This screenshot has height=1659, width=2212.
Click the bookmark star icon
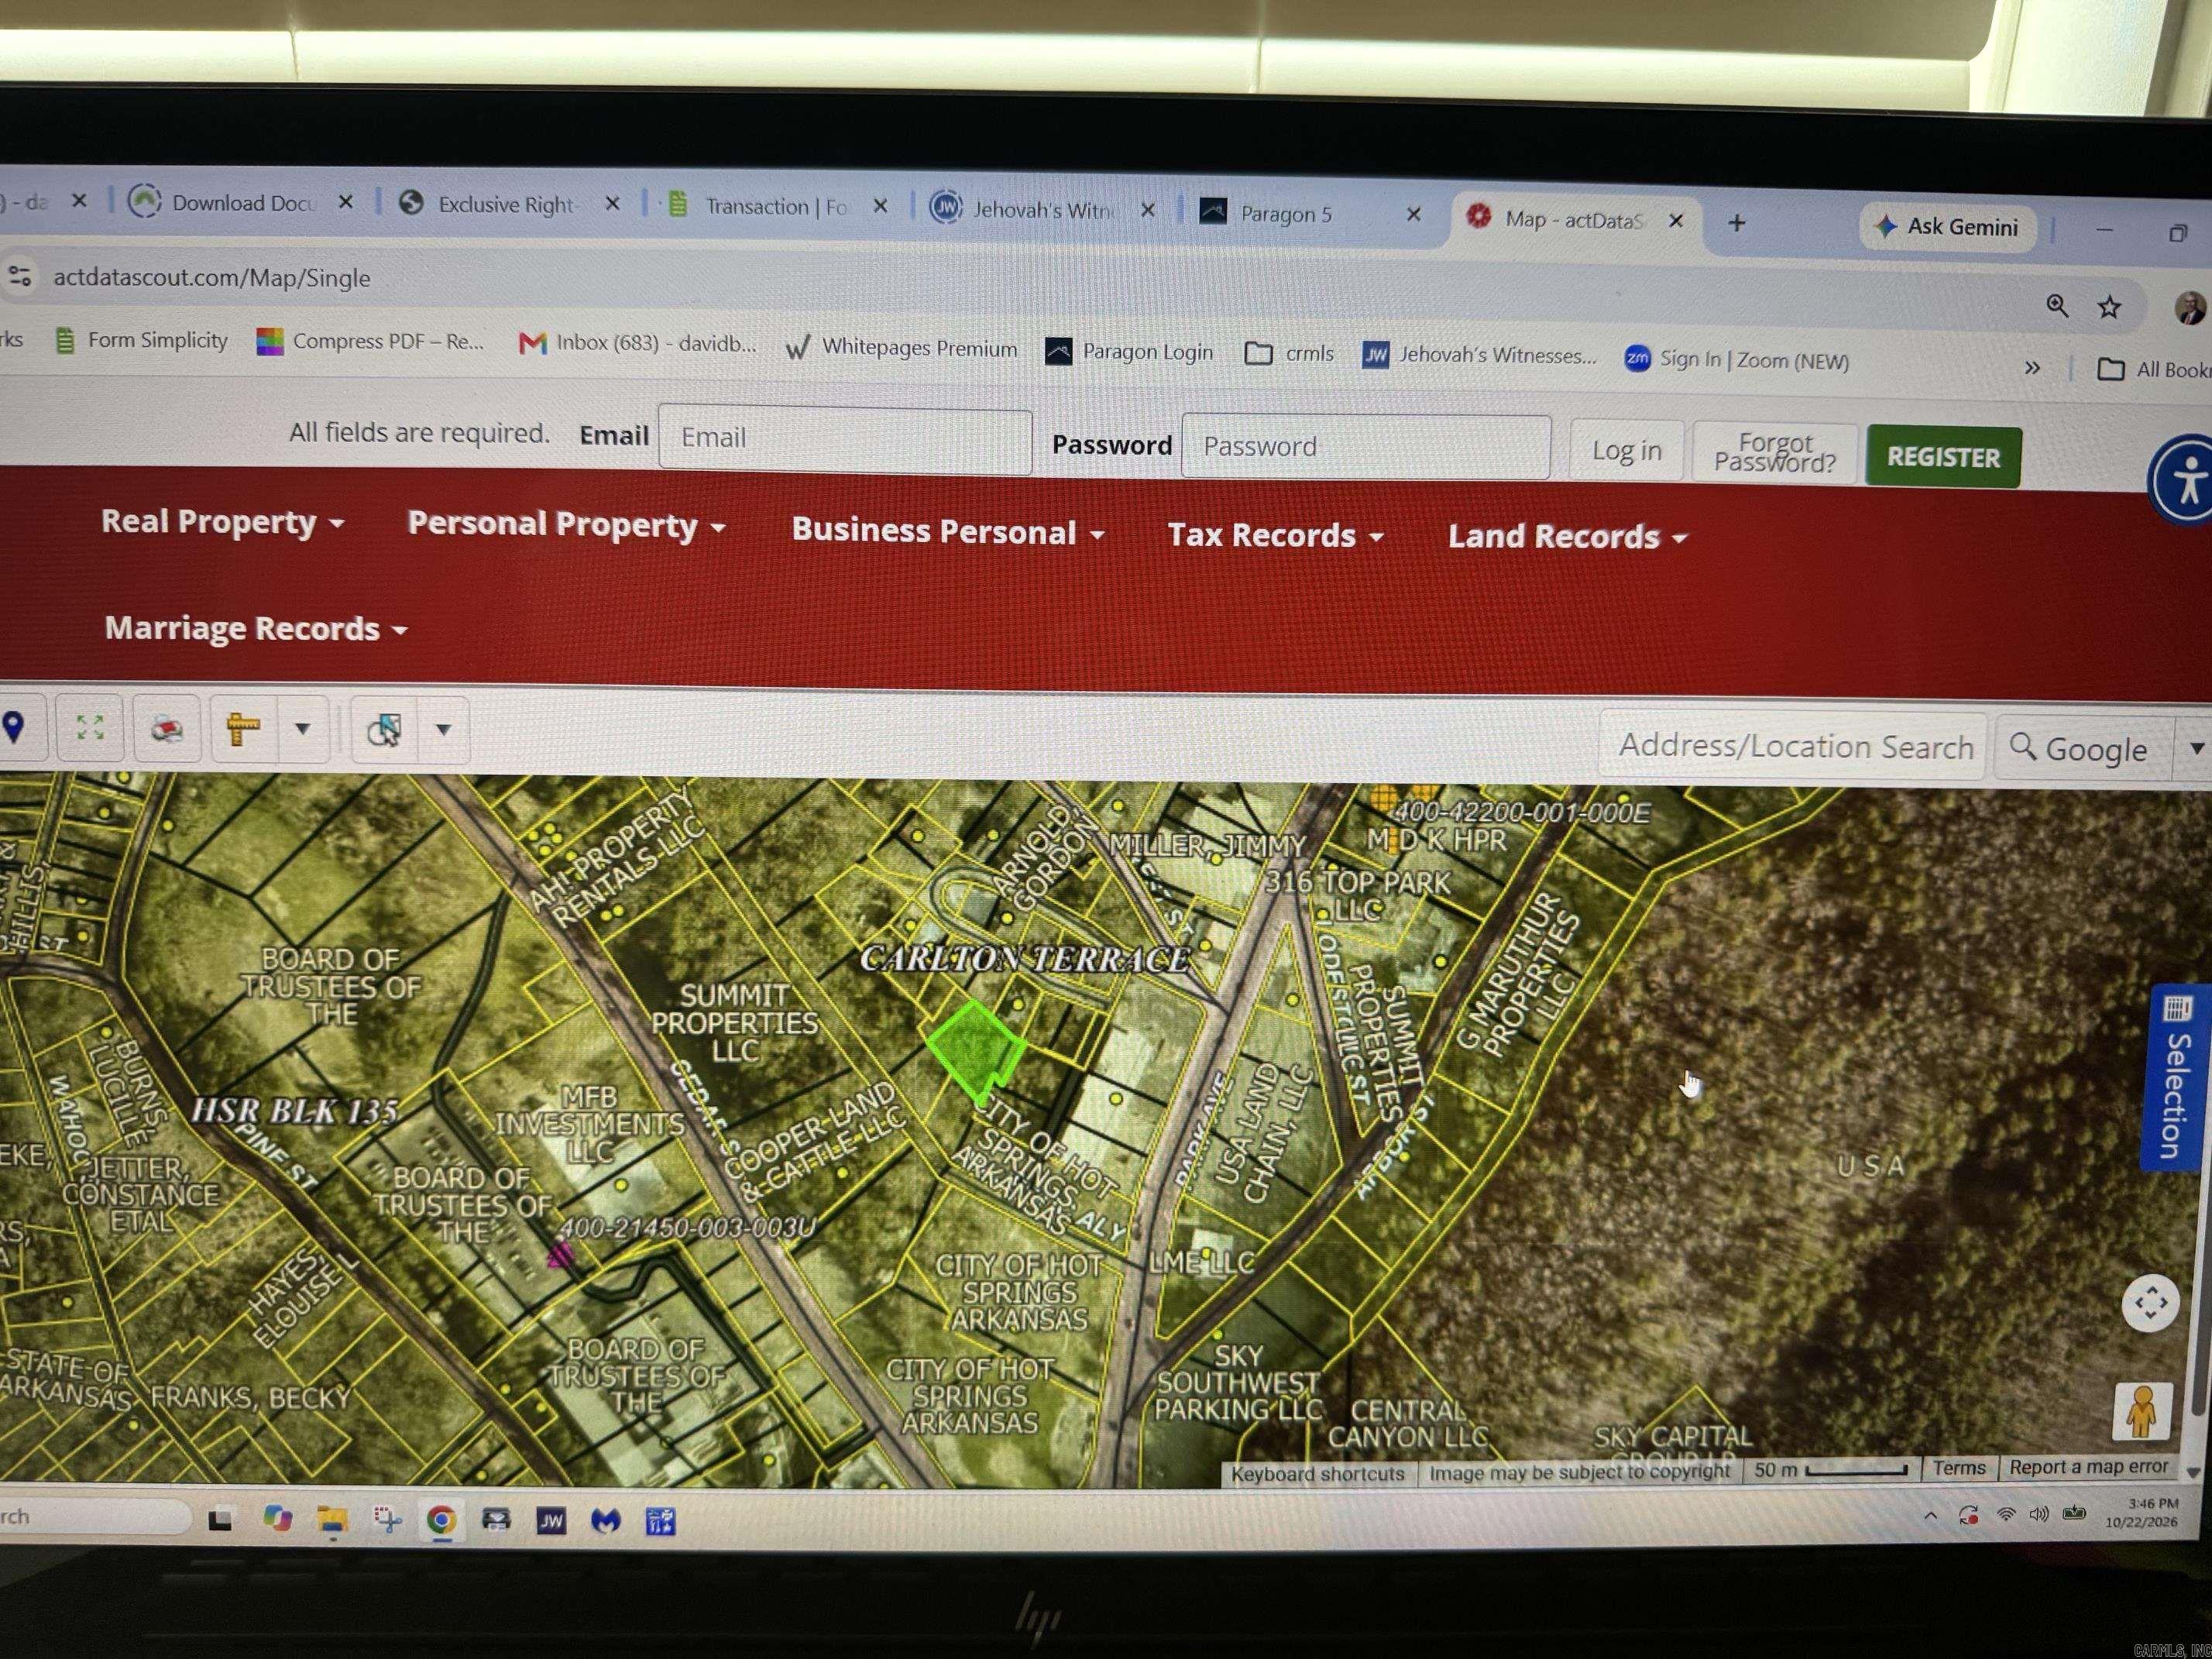coord(2110,307)
